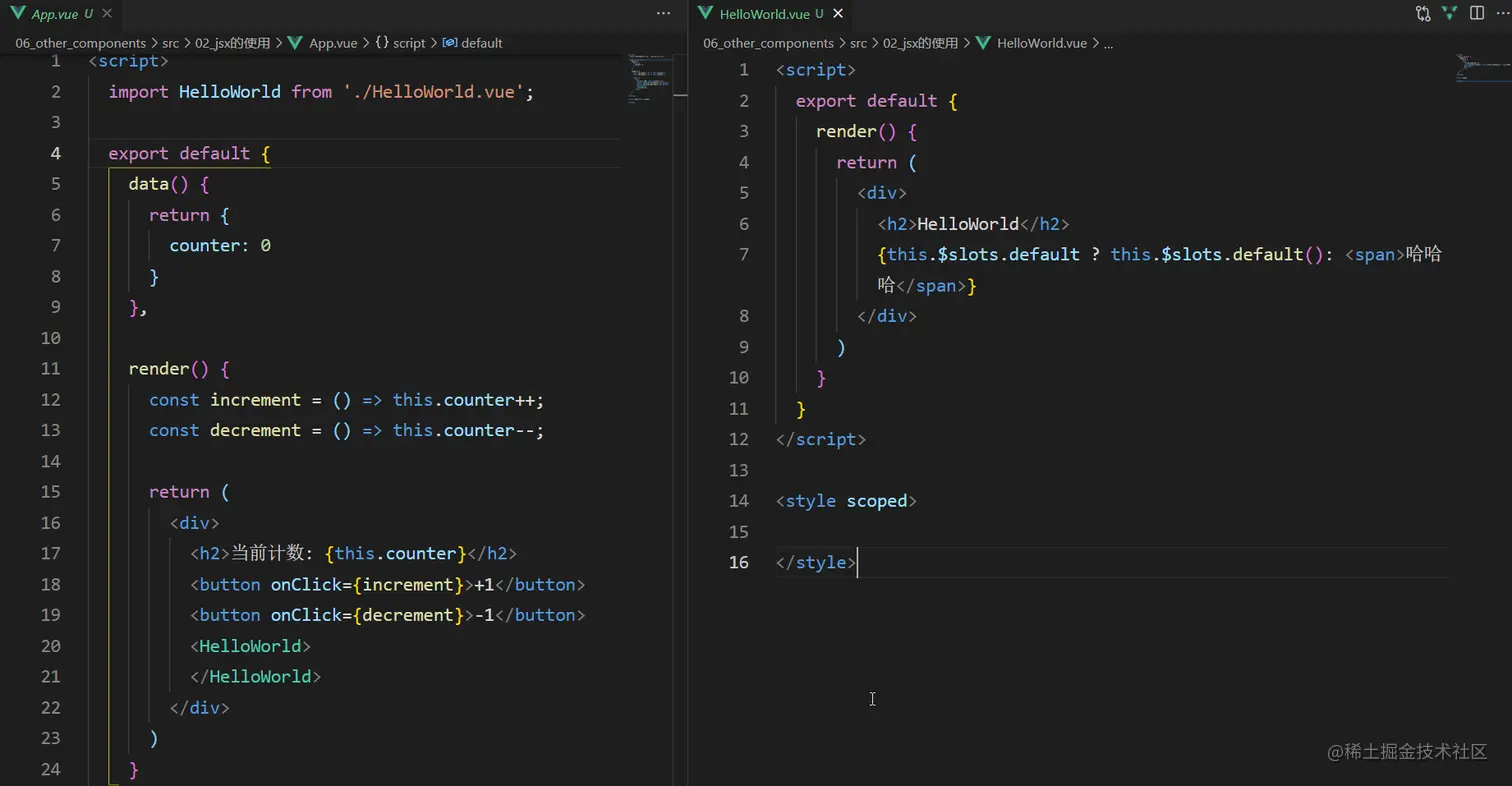This screenshot has height=786, width=1512.
Task: Click the opening <HelloWorld> tag in App.vue
Action: (251, 646)
